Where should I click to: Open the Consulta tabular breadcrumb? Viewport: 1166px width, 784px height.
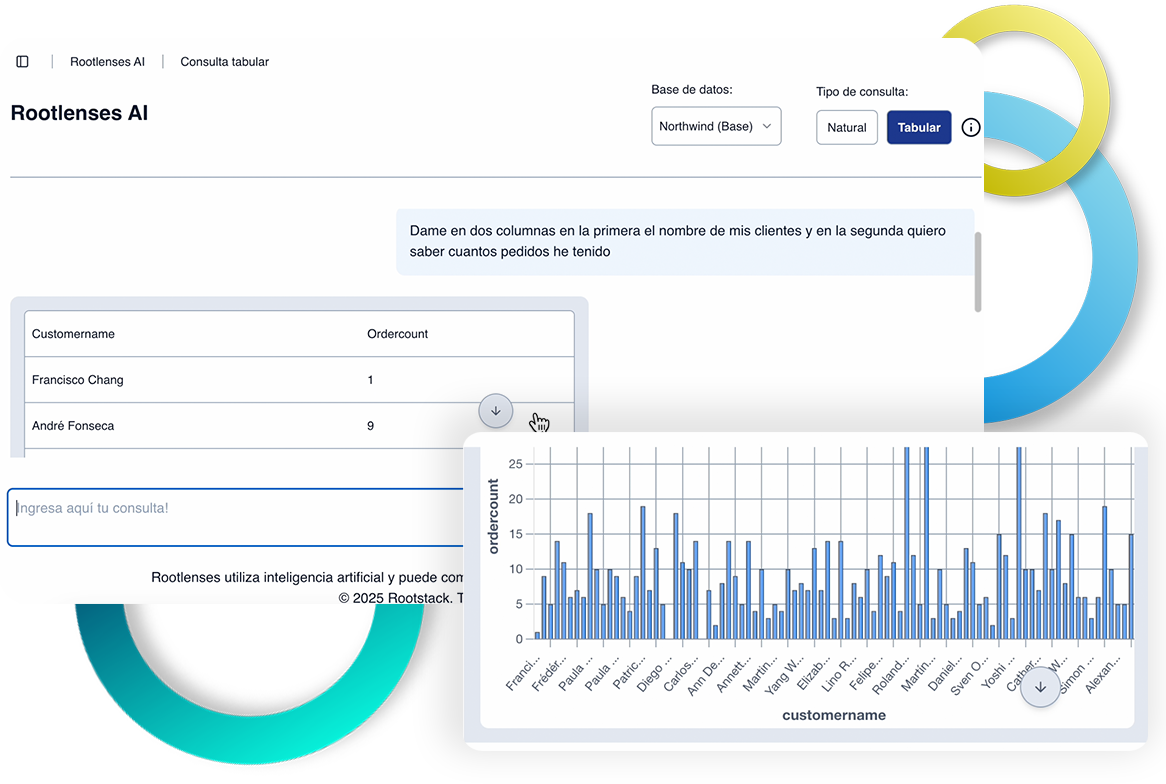(x=225, y=62)
